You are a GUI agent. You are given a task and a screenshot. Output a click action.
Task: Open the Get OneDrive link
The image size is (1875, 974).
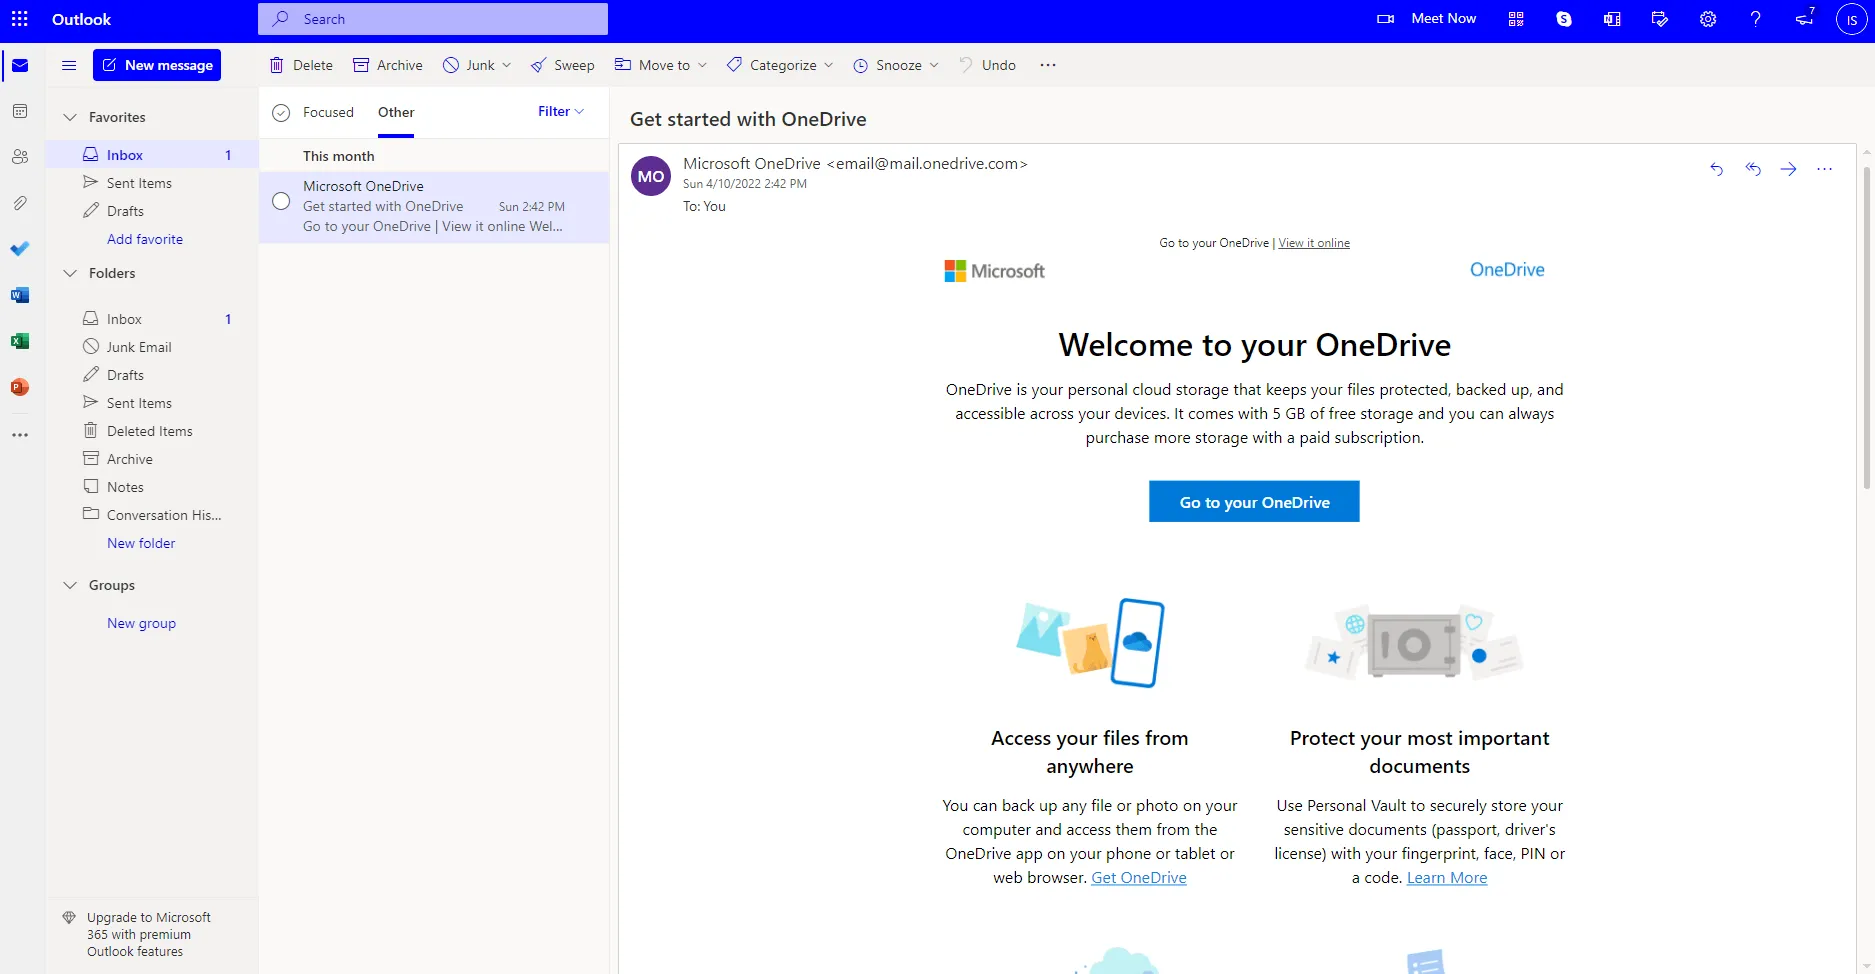click(x=1139, y=878)
